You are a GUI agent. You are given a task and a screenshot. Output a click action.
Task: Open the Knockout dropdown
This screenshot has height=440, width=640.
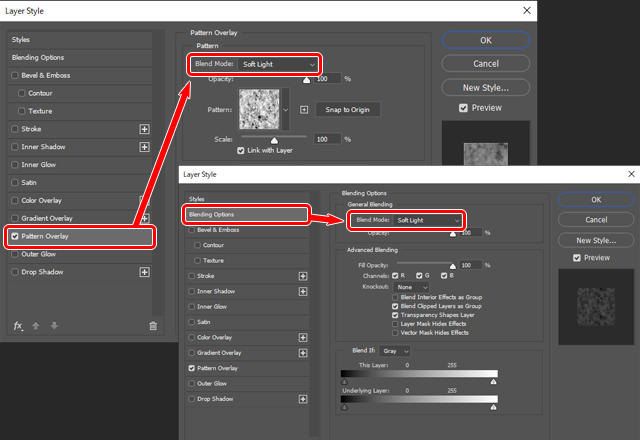[410, 287]
